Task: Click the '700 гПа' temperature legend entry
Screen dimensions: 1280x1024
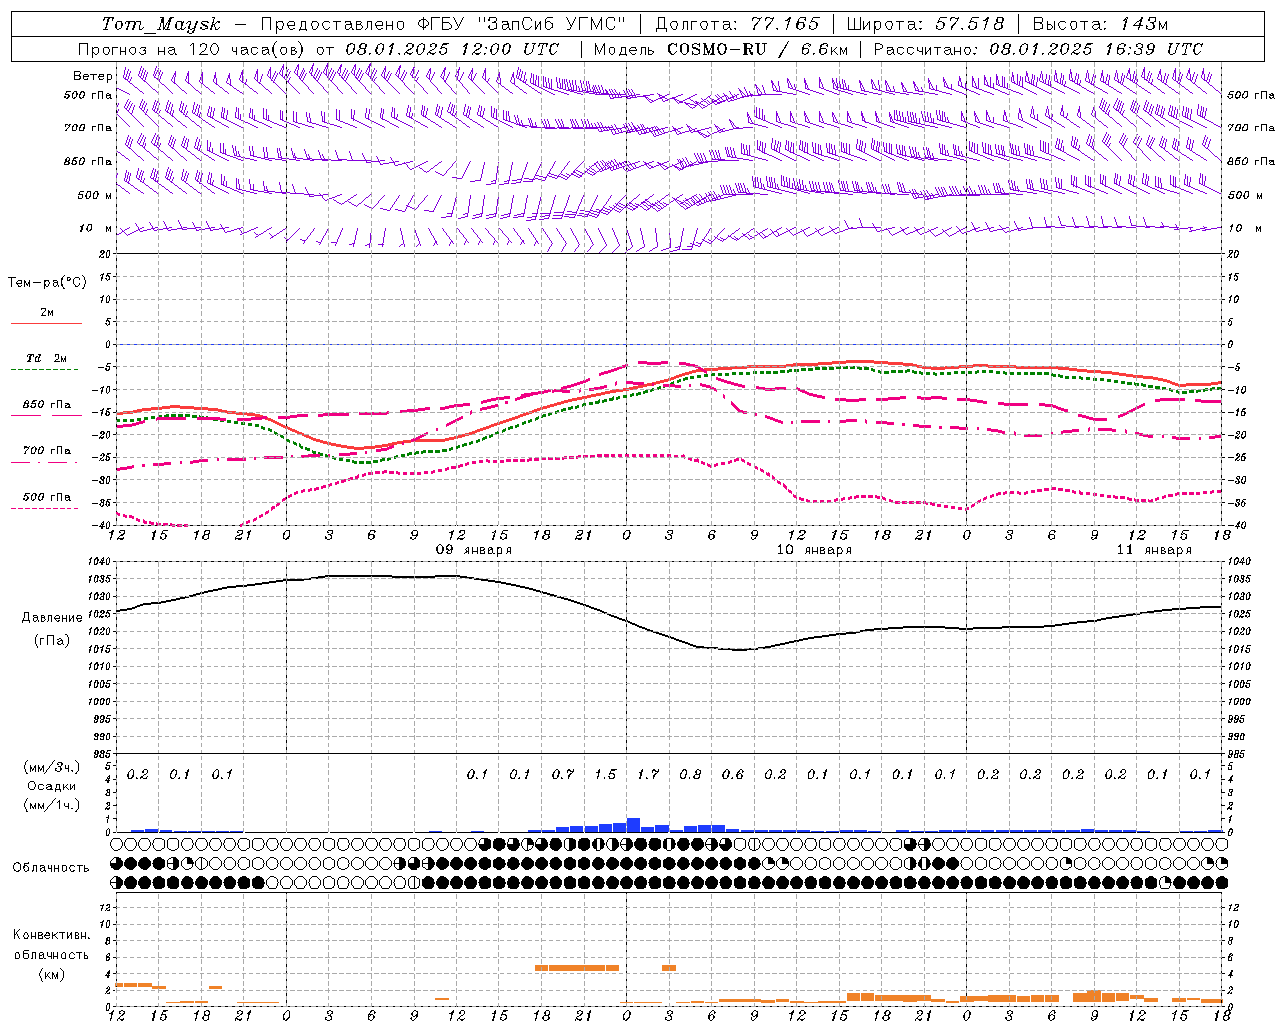Action: [47, 451]
